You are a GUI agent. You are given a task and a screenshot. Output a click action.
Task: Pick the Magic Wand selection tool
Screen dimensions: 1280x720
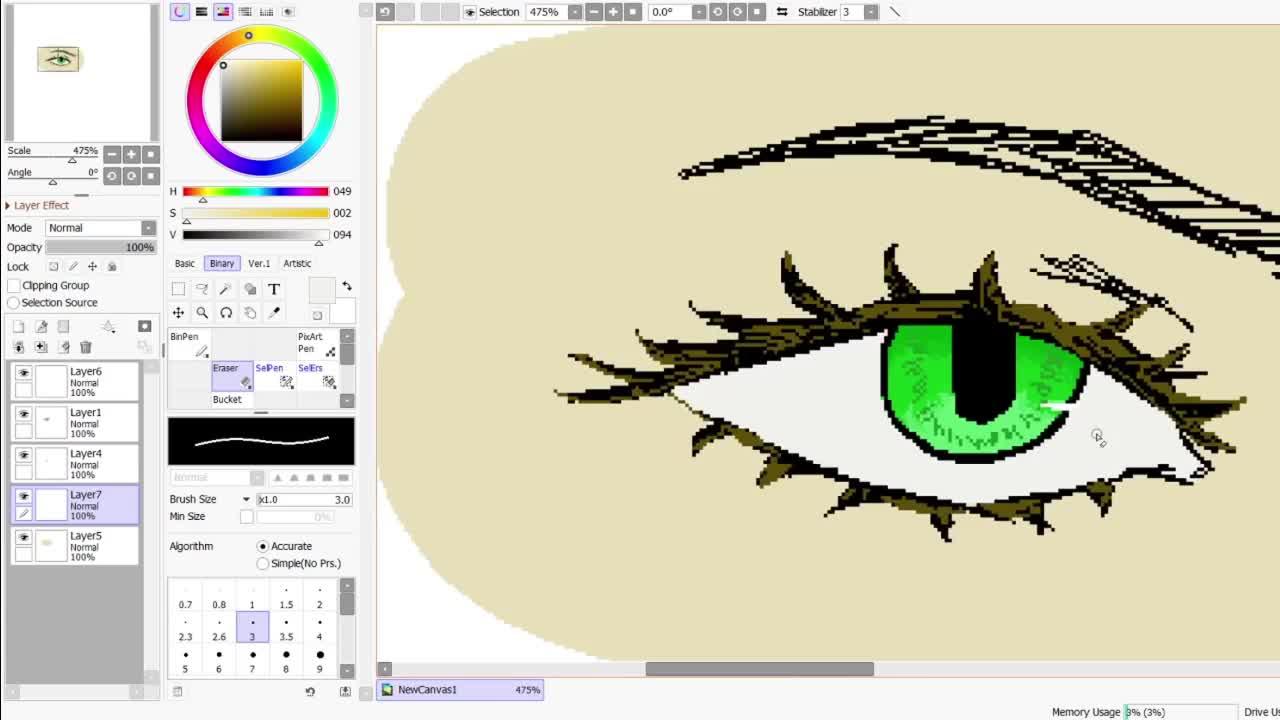point(226,290)
